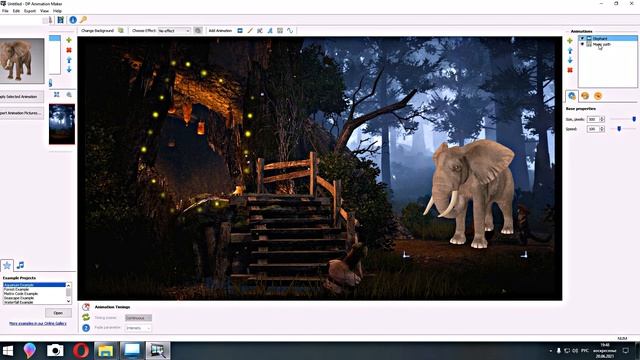640x360 pixels.
Task: Open the File menu
Action: pos(5,11)
